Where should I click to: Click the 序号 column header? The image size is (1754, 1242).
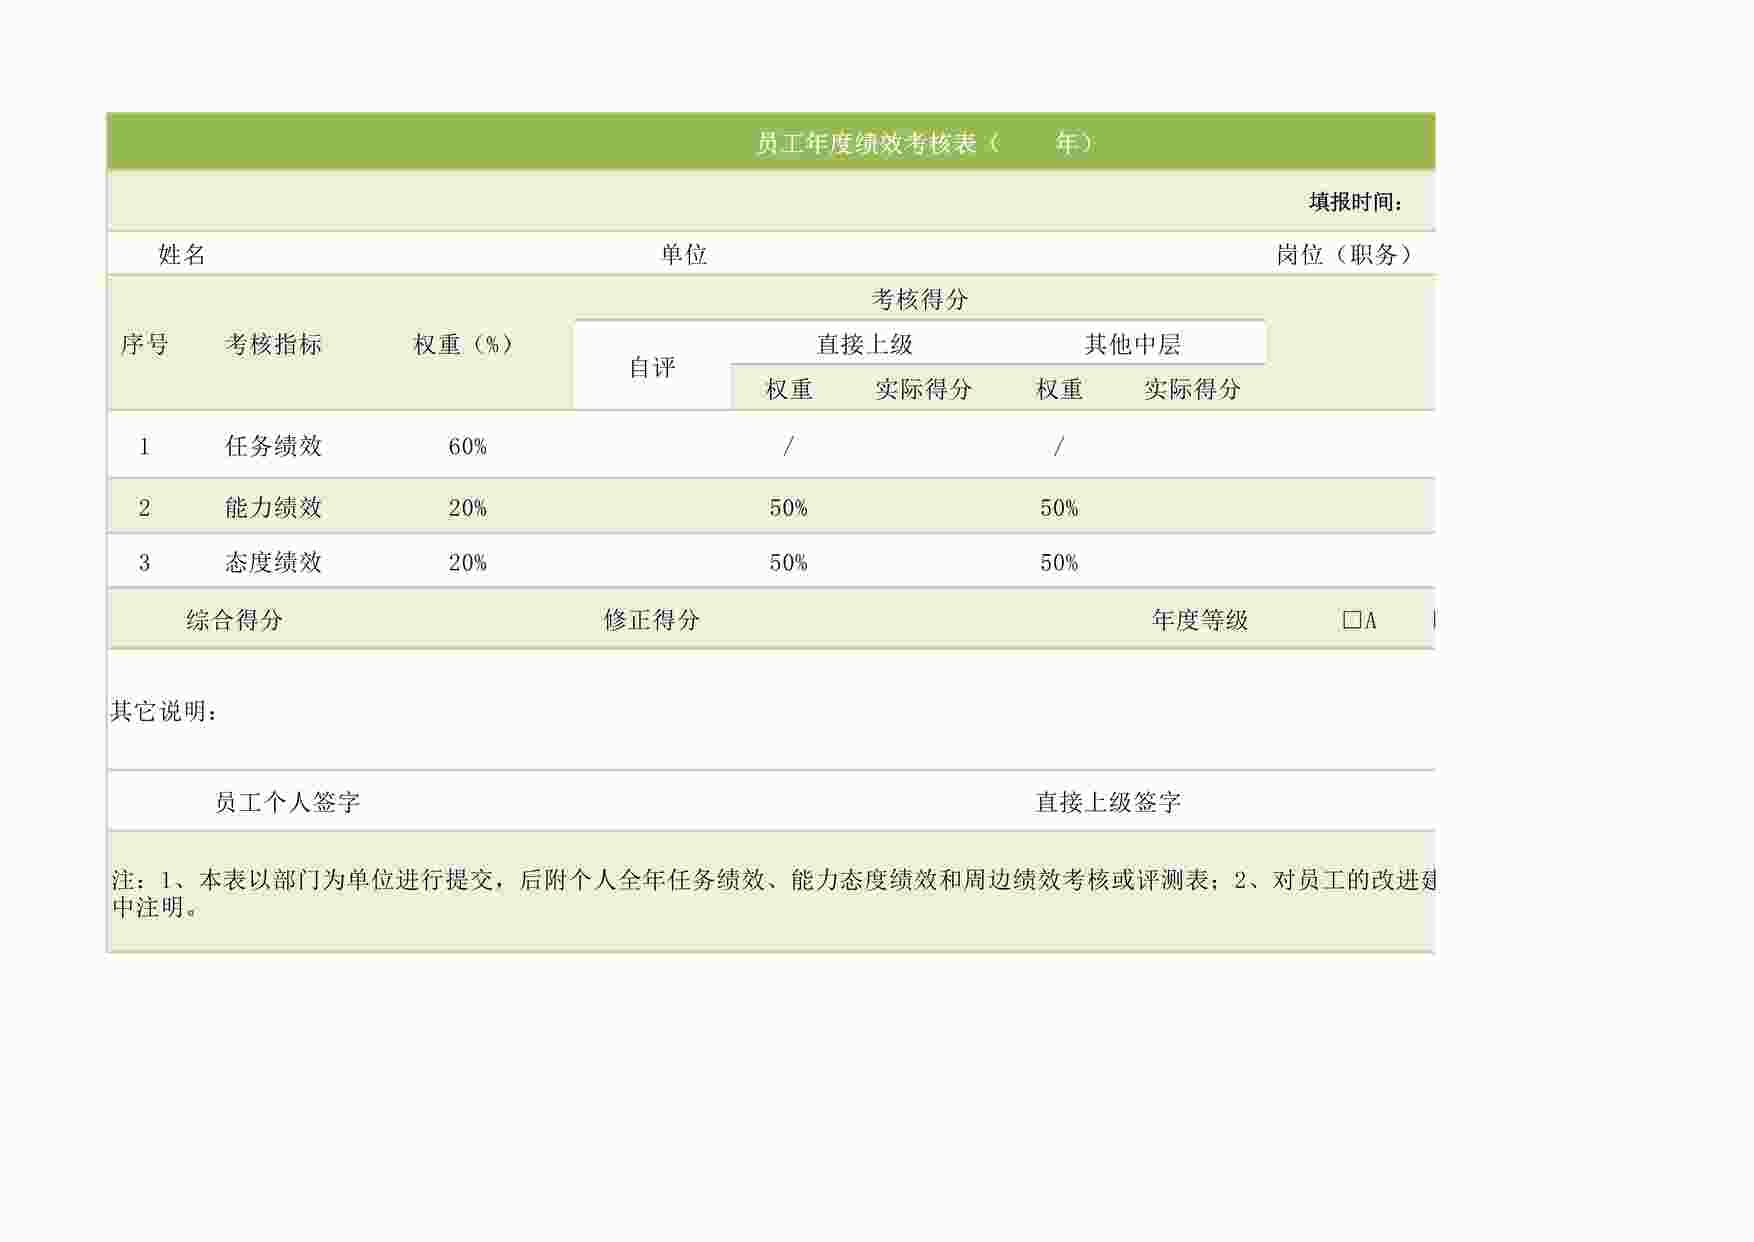(145, 344)
